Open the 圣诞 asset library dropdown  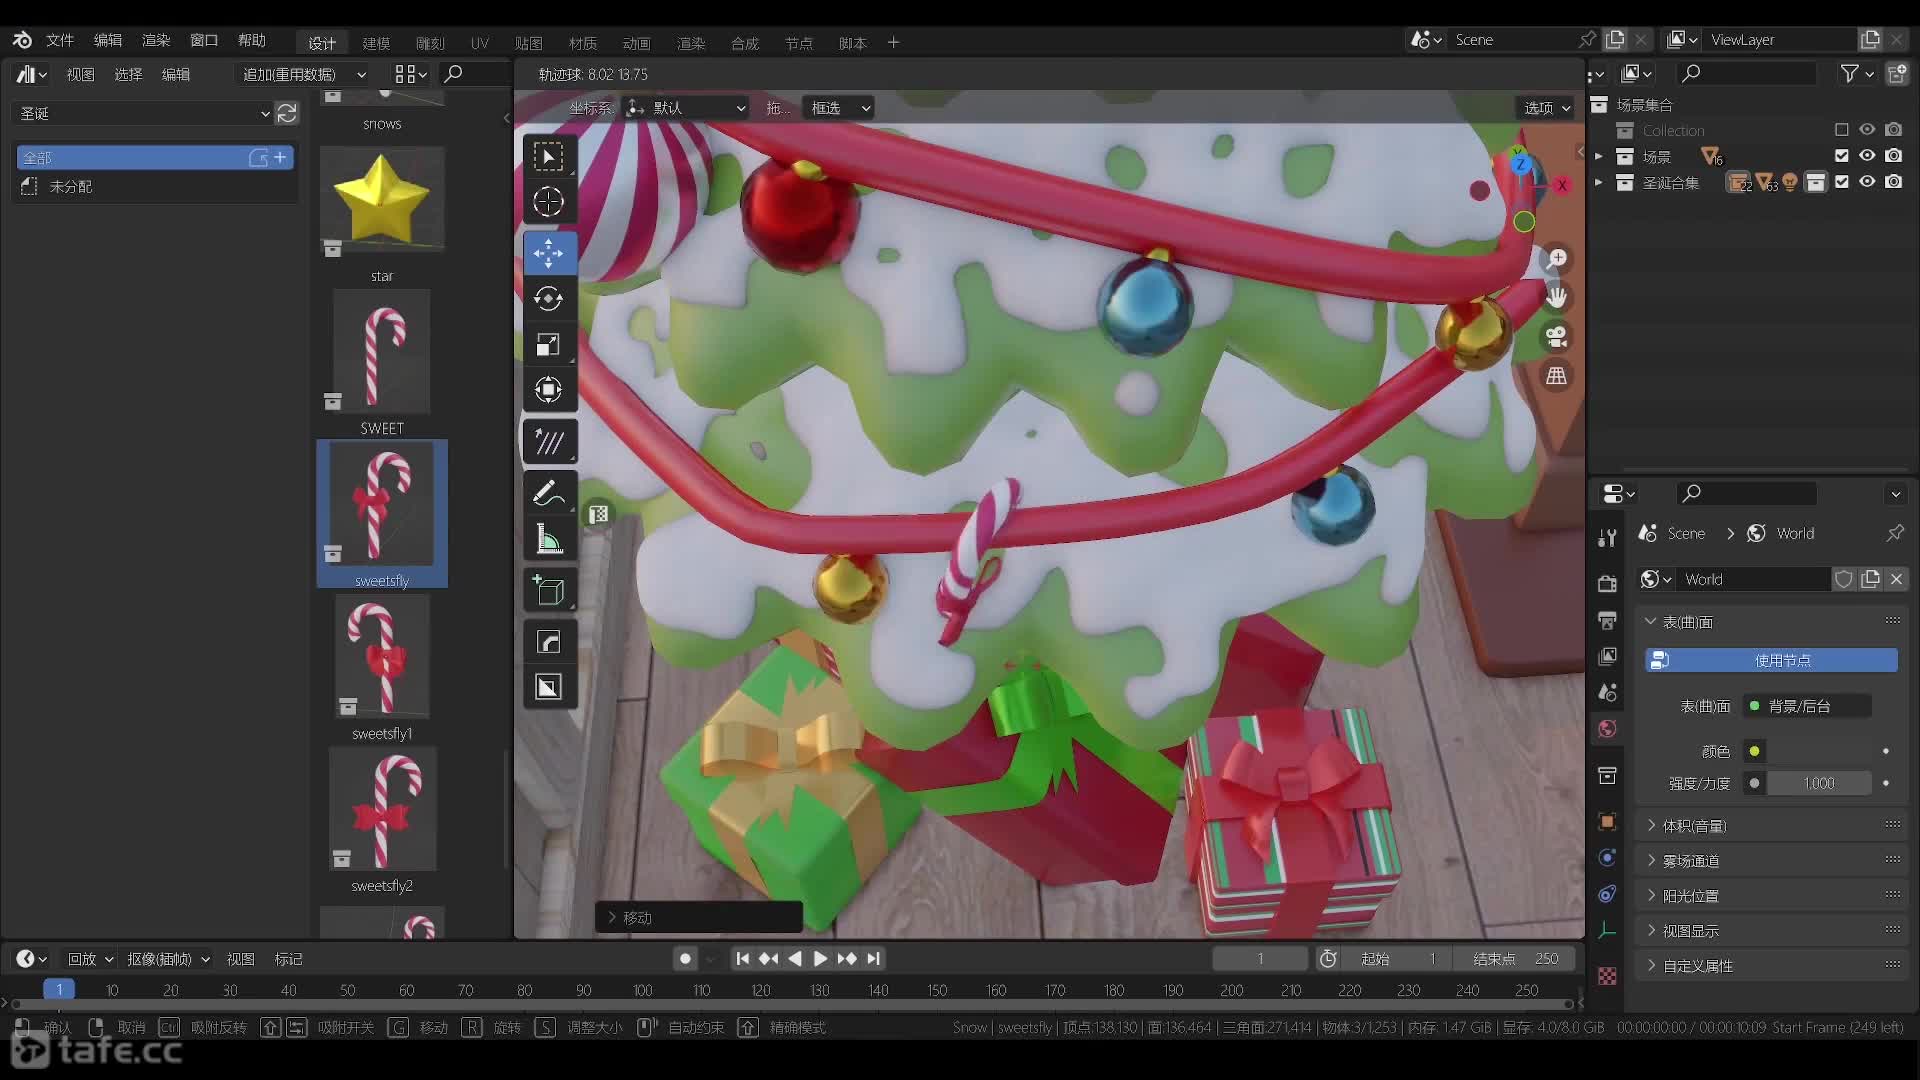143,113
